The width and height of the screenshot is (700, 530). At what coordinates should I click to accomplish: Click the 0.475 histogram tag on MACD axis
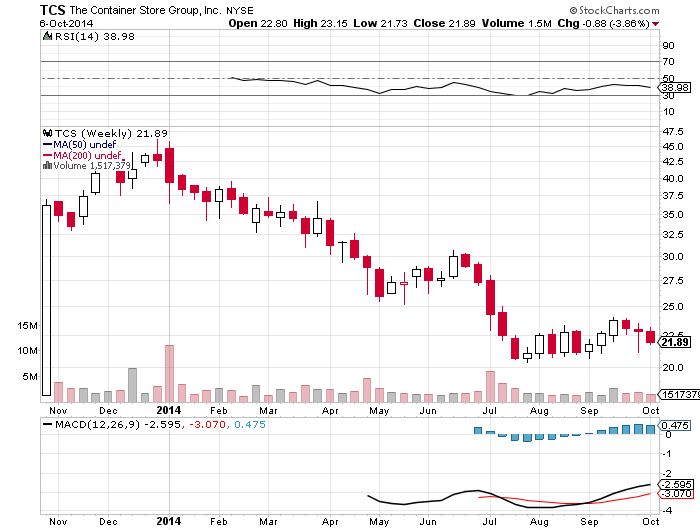click(675, 426)
